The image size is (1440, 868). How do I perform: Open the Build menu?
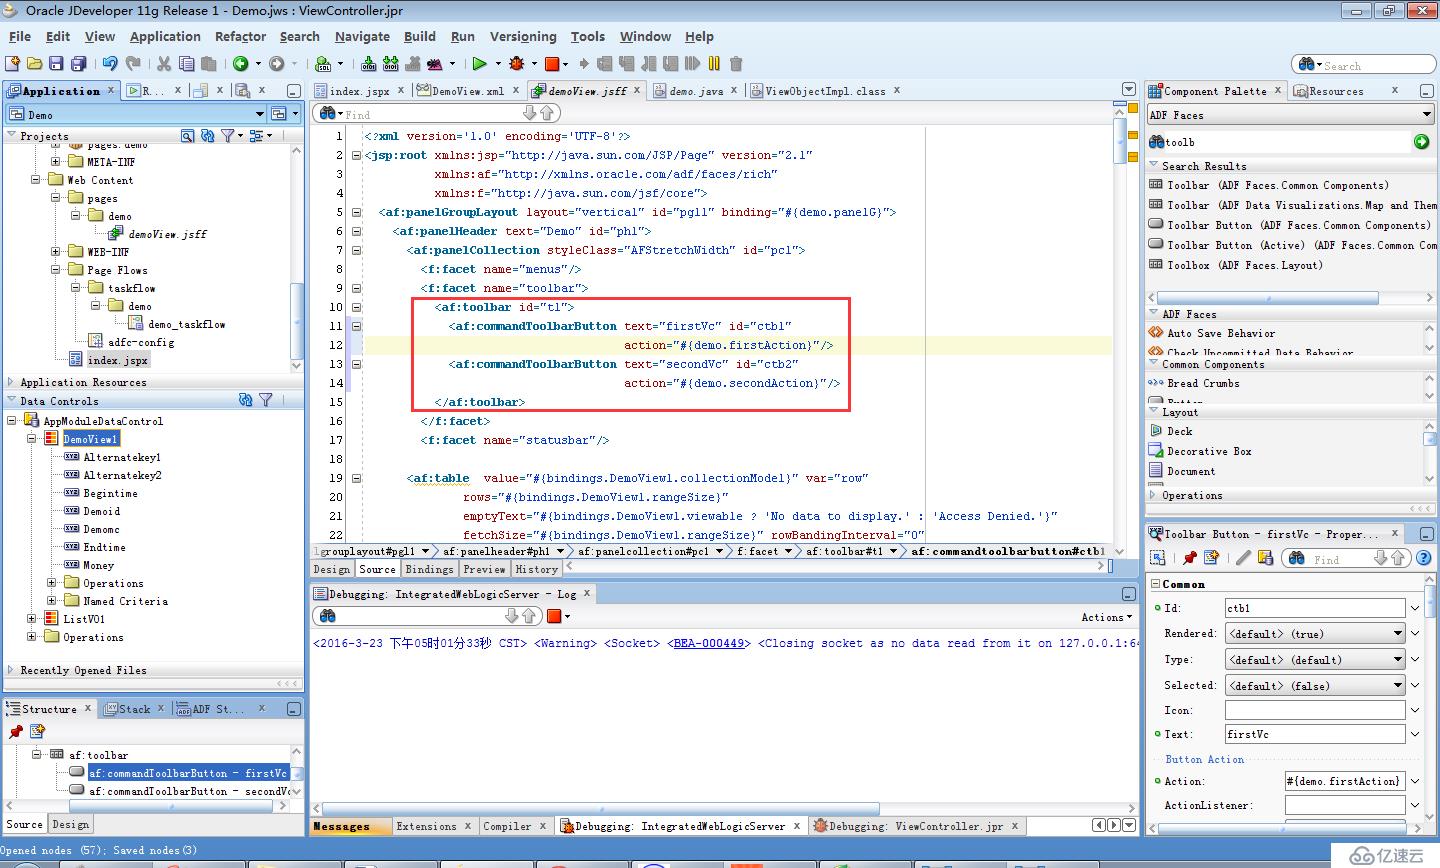click(x=419, y=36)
